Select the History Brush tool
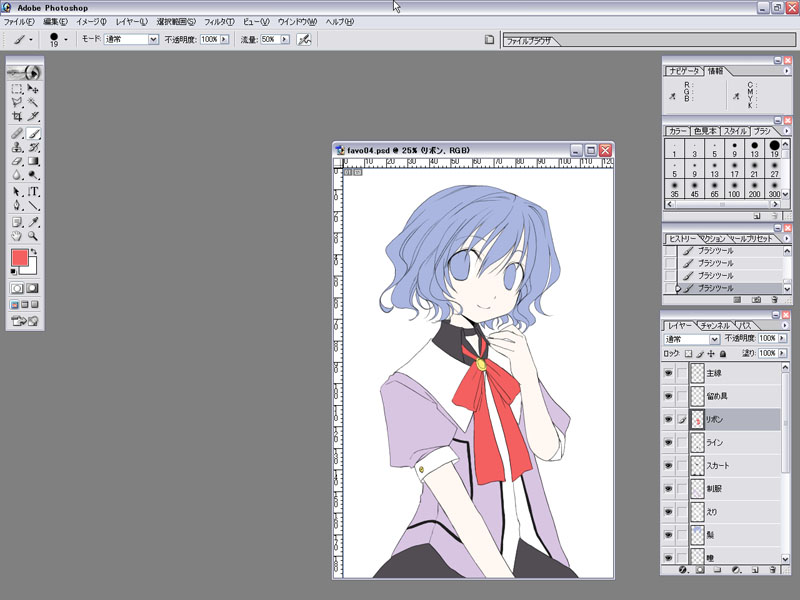 (x=33, y=147)
